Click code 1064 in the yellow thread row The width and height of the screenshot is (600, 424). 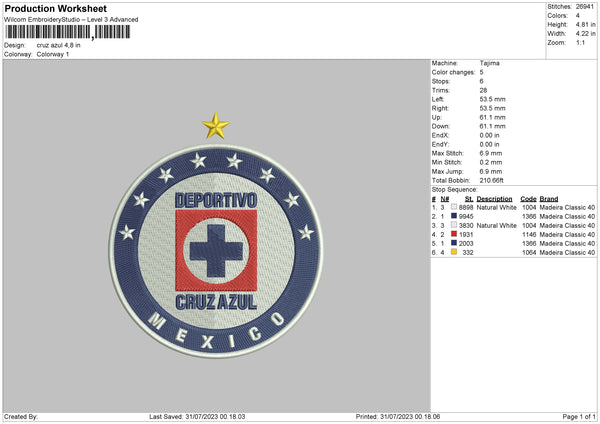point(529,252)
